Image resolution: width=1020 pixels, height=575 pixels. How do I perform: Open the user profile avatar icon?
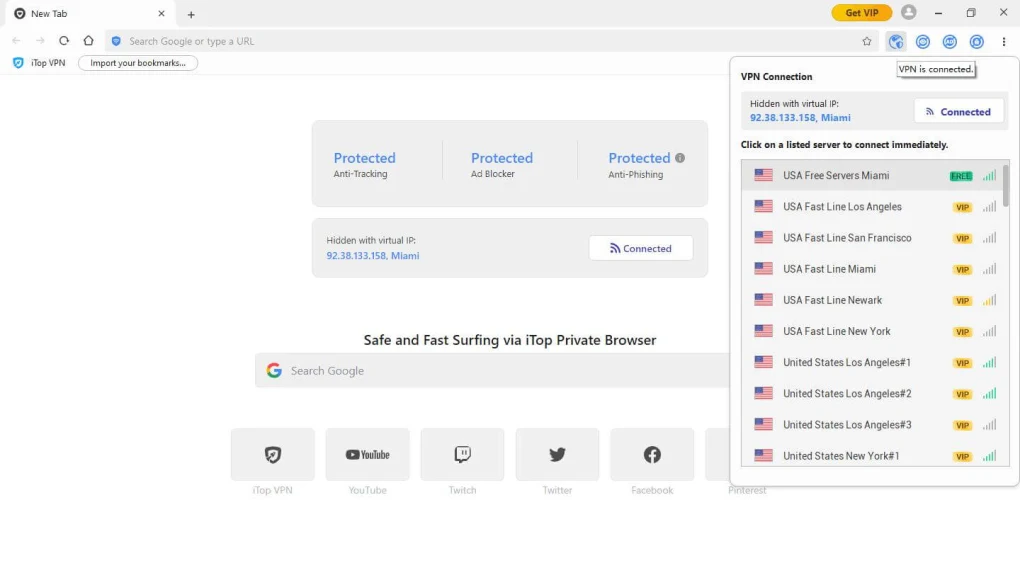(908, 13)
